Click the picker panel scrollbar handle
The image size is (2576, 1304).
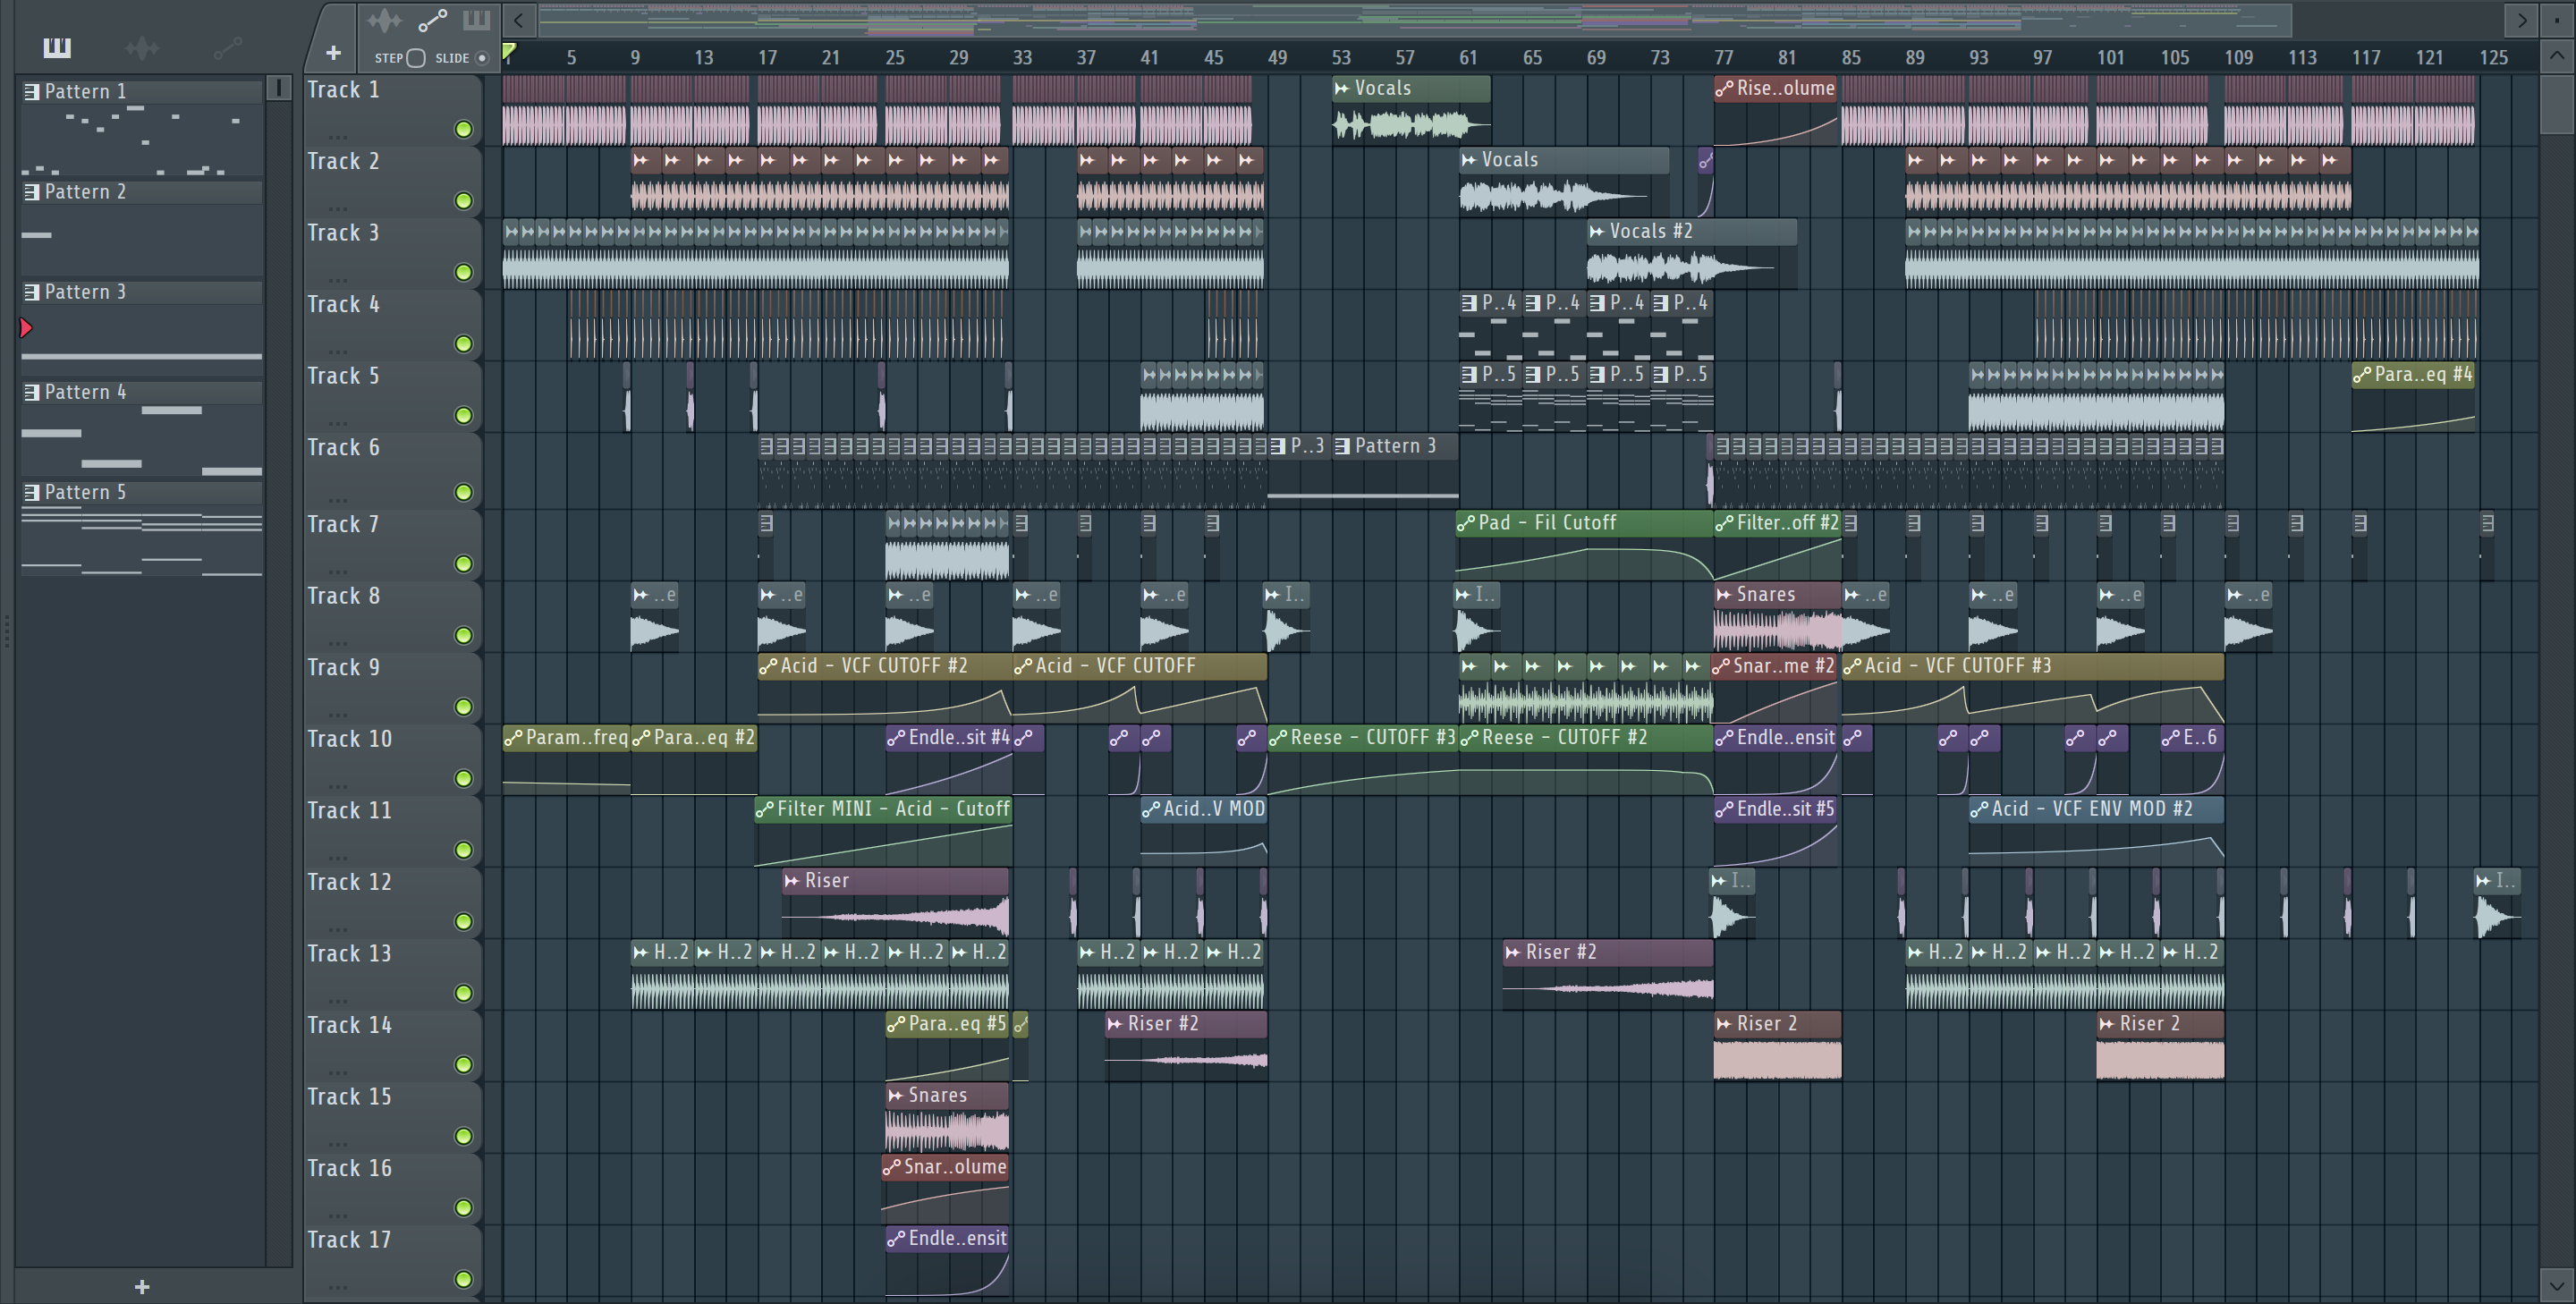pyautogui.click(x=279, y=88)
